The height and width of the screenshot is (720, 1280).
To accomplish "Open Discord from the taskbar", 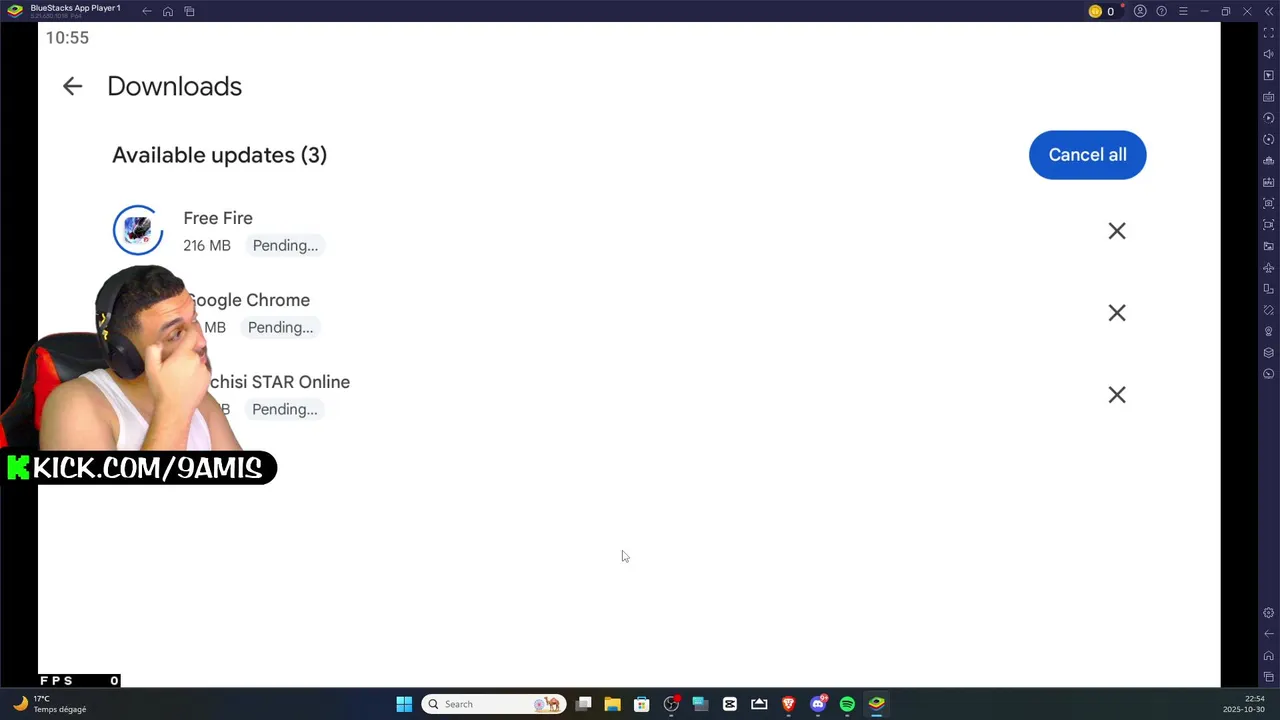I will tap(818, 704).
